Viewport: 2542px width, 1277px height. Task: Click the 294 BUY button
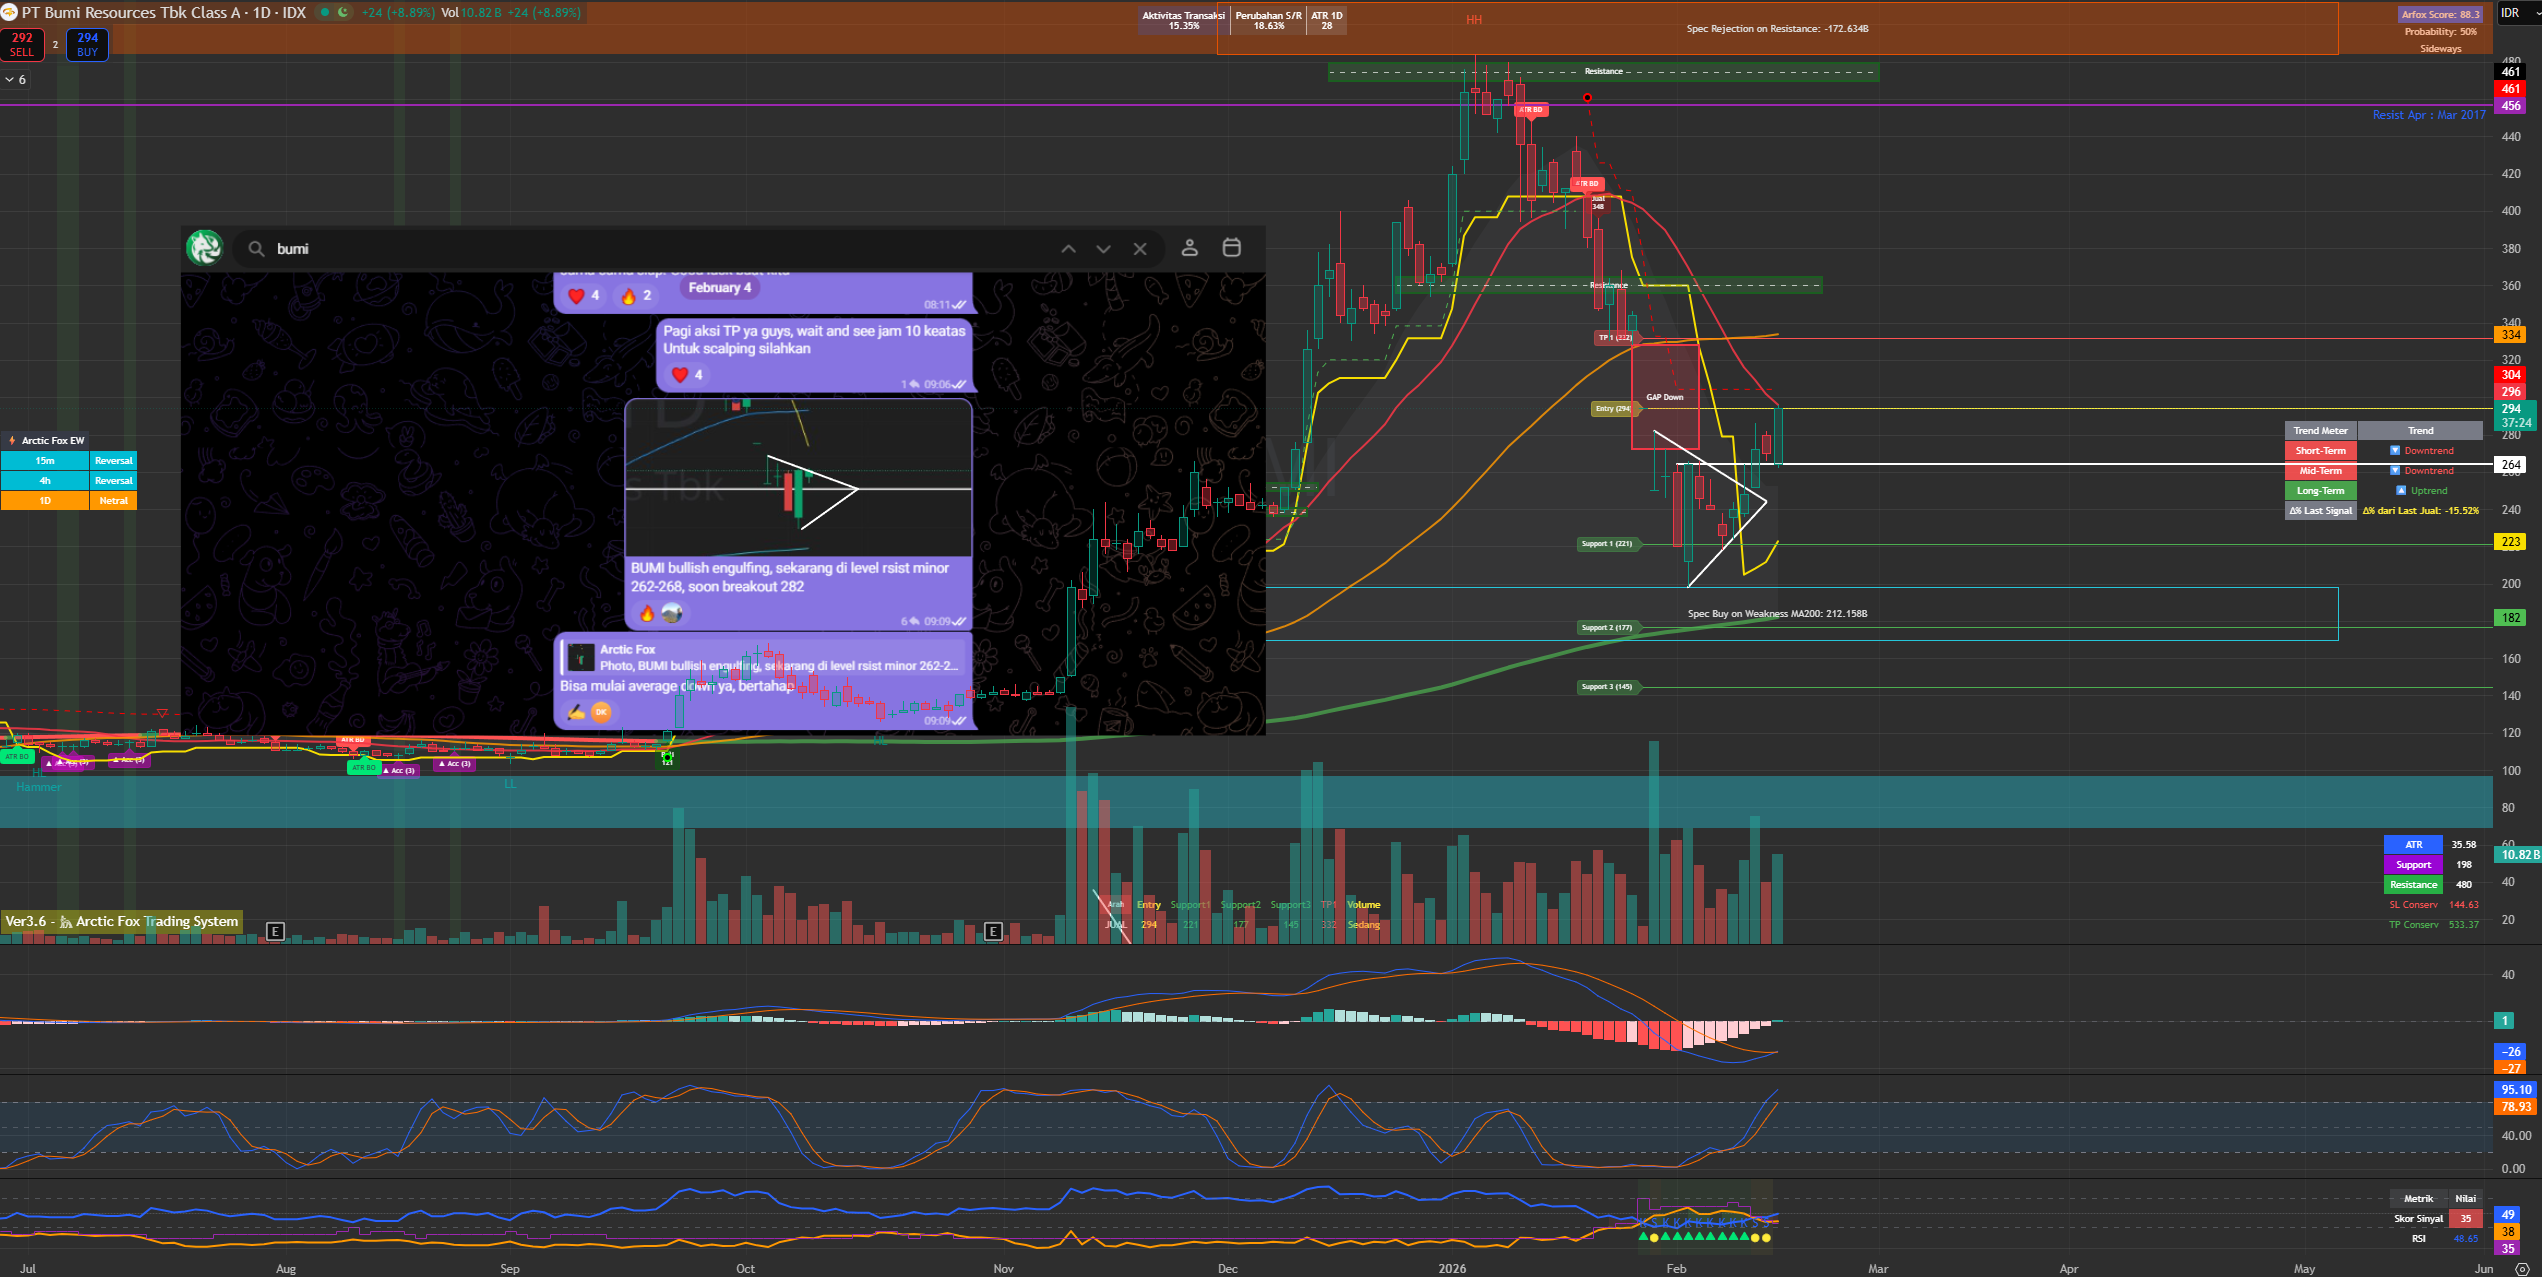[87, 44]
